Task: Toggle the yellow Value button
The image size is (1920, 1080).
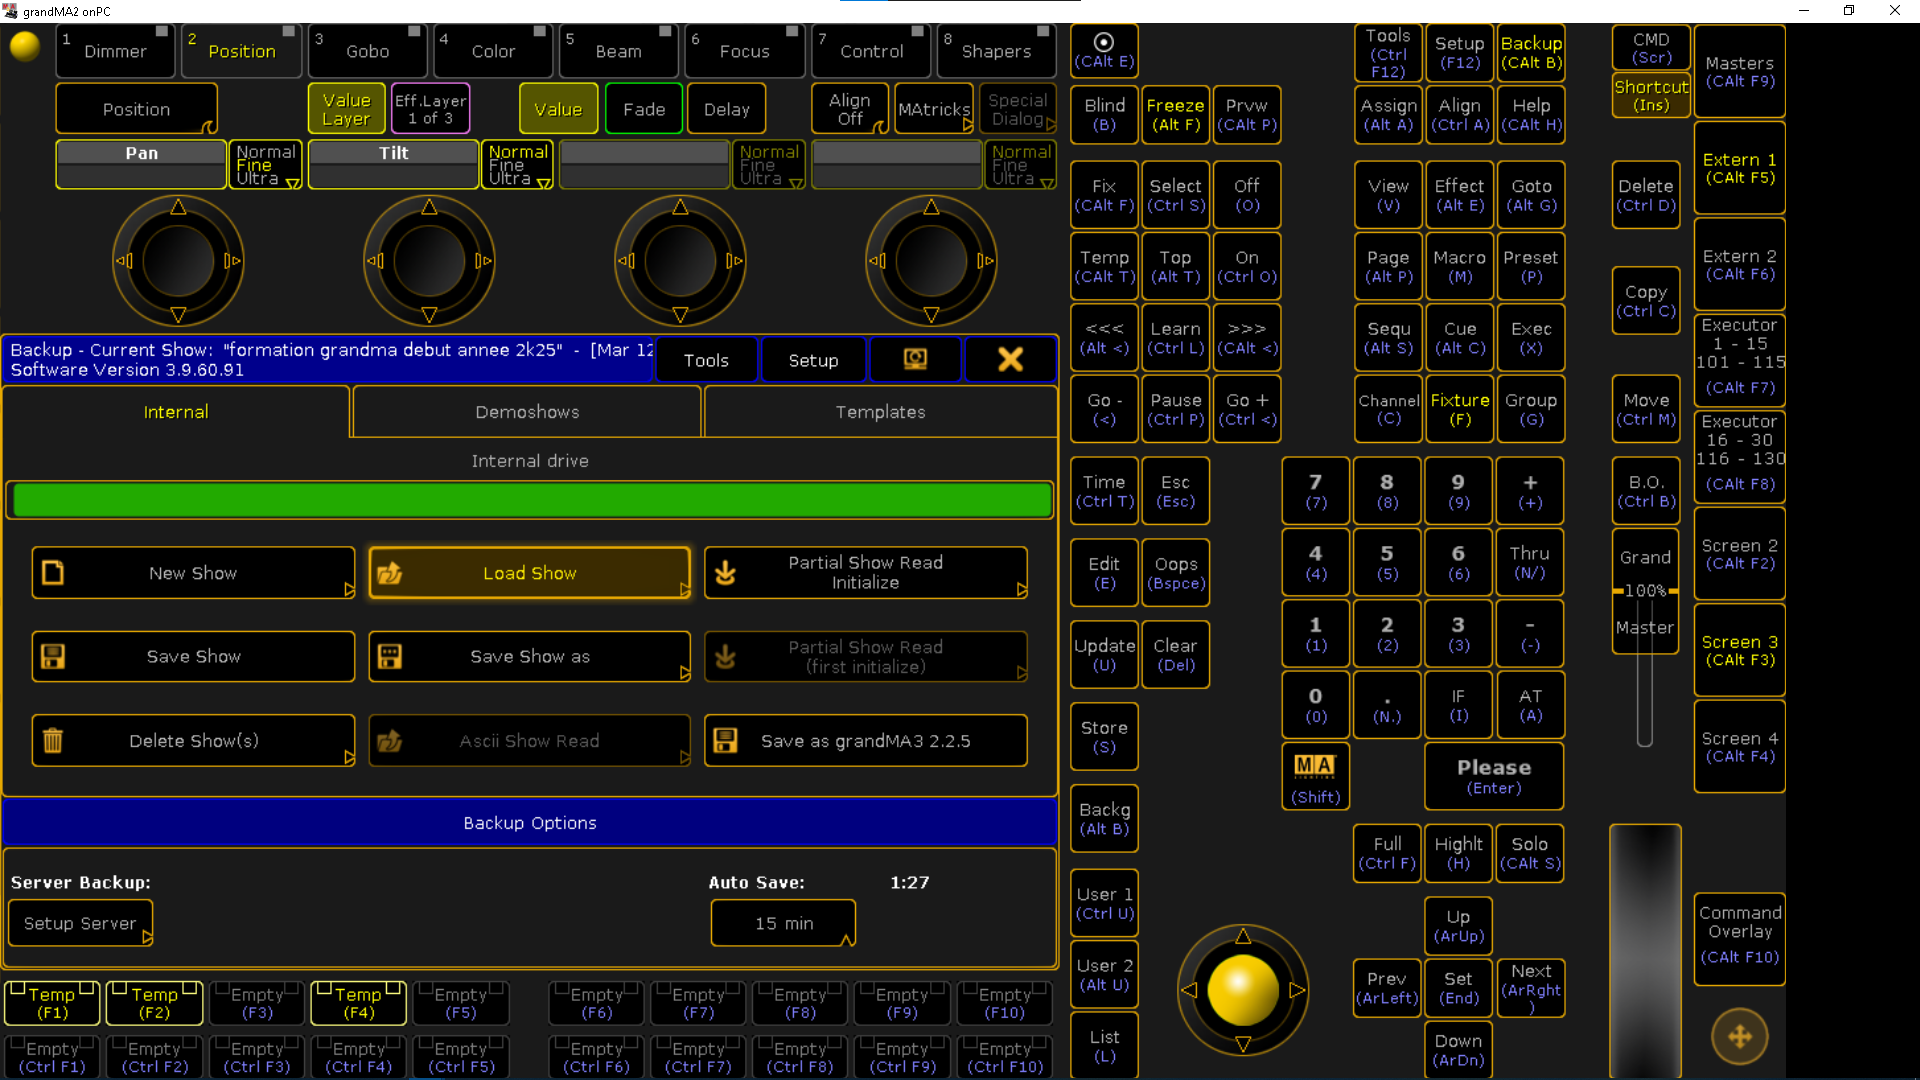Action: click(x=558, y=109)
